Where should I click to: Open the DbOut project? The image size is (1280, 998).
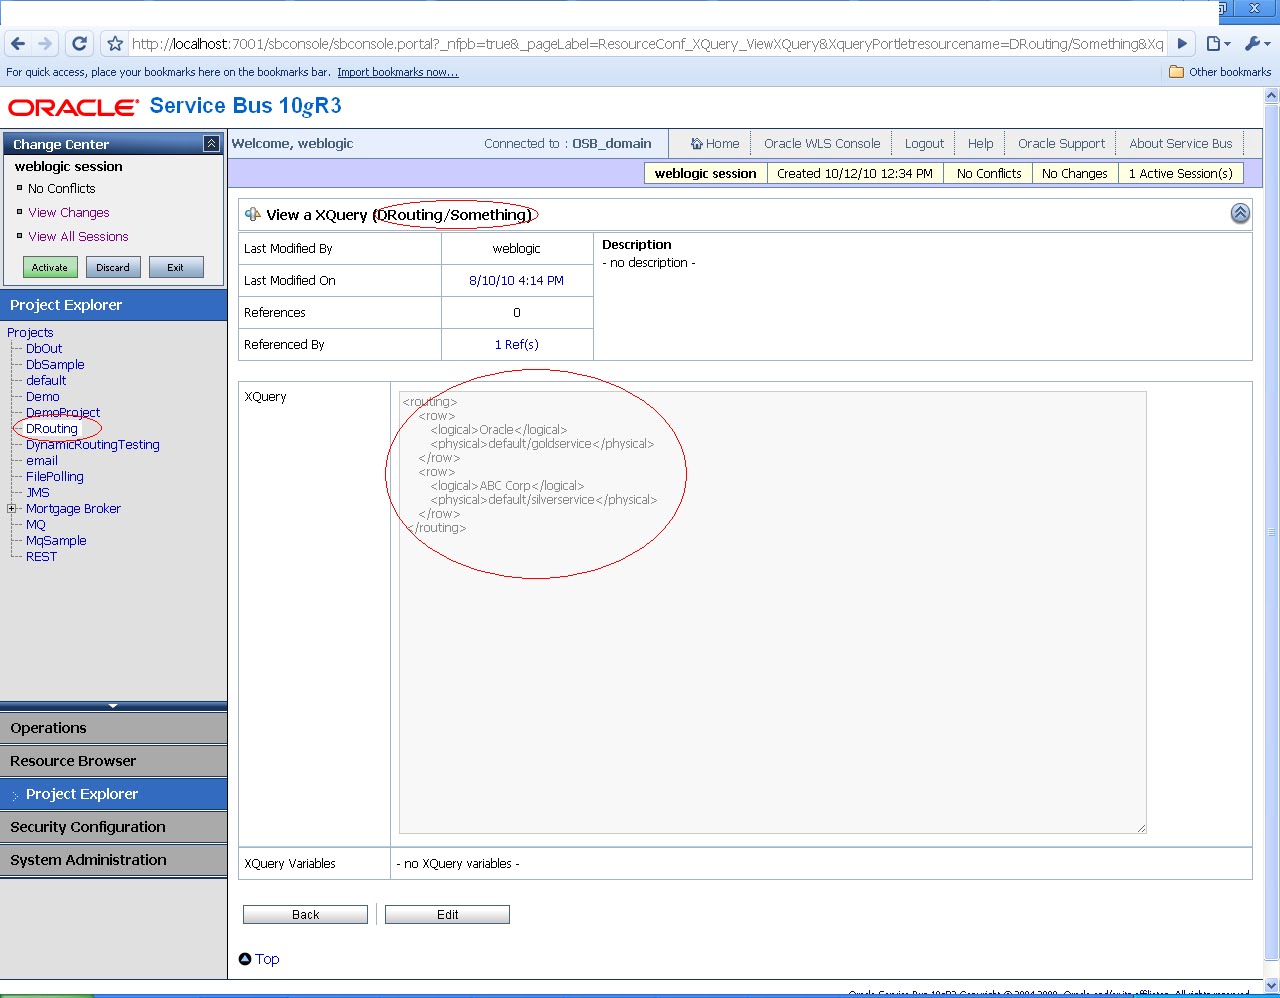coord(44,349)
